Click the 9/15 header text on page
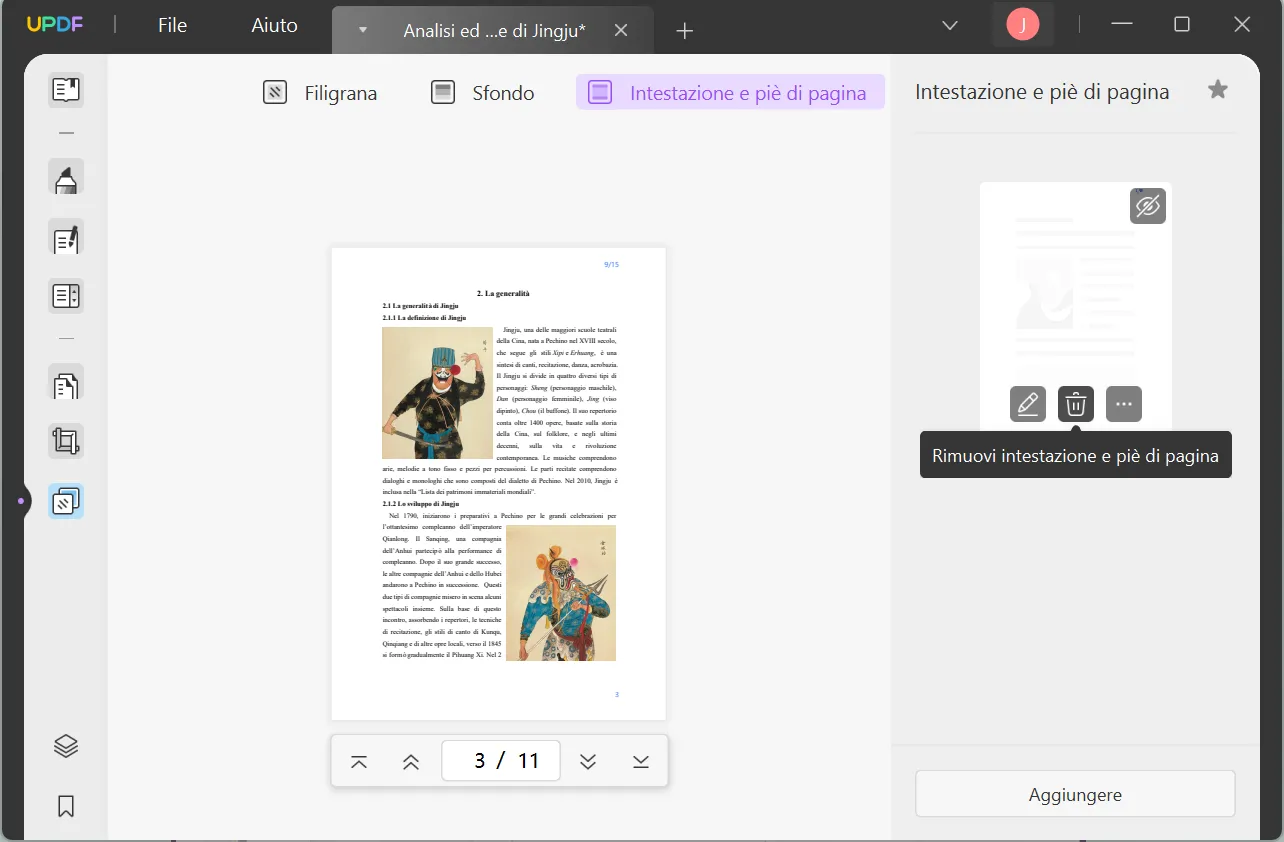The width and height of the screenshot is (1284, 842). 611,264
